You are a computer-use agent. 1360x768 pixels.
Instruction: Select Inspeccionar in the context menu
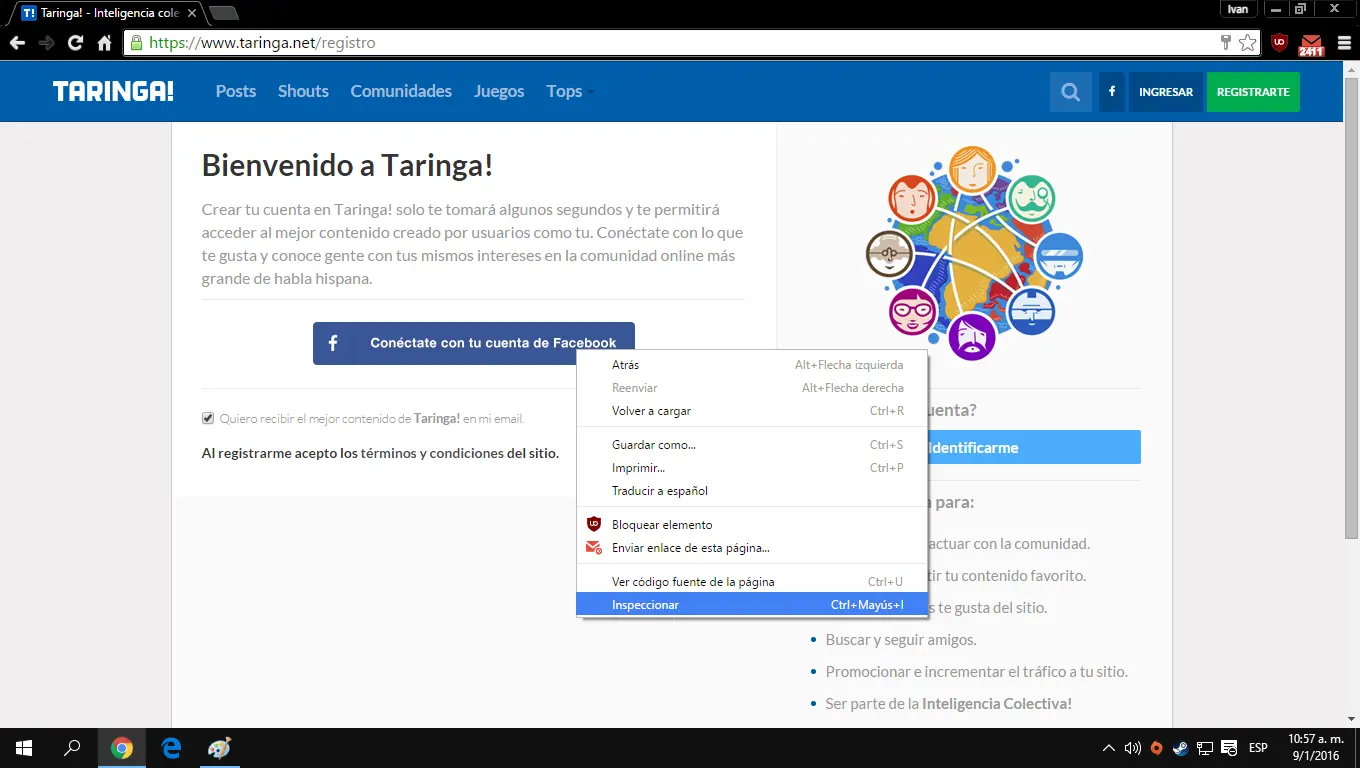coord(752,605)
